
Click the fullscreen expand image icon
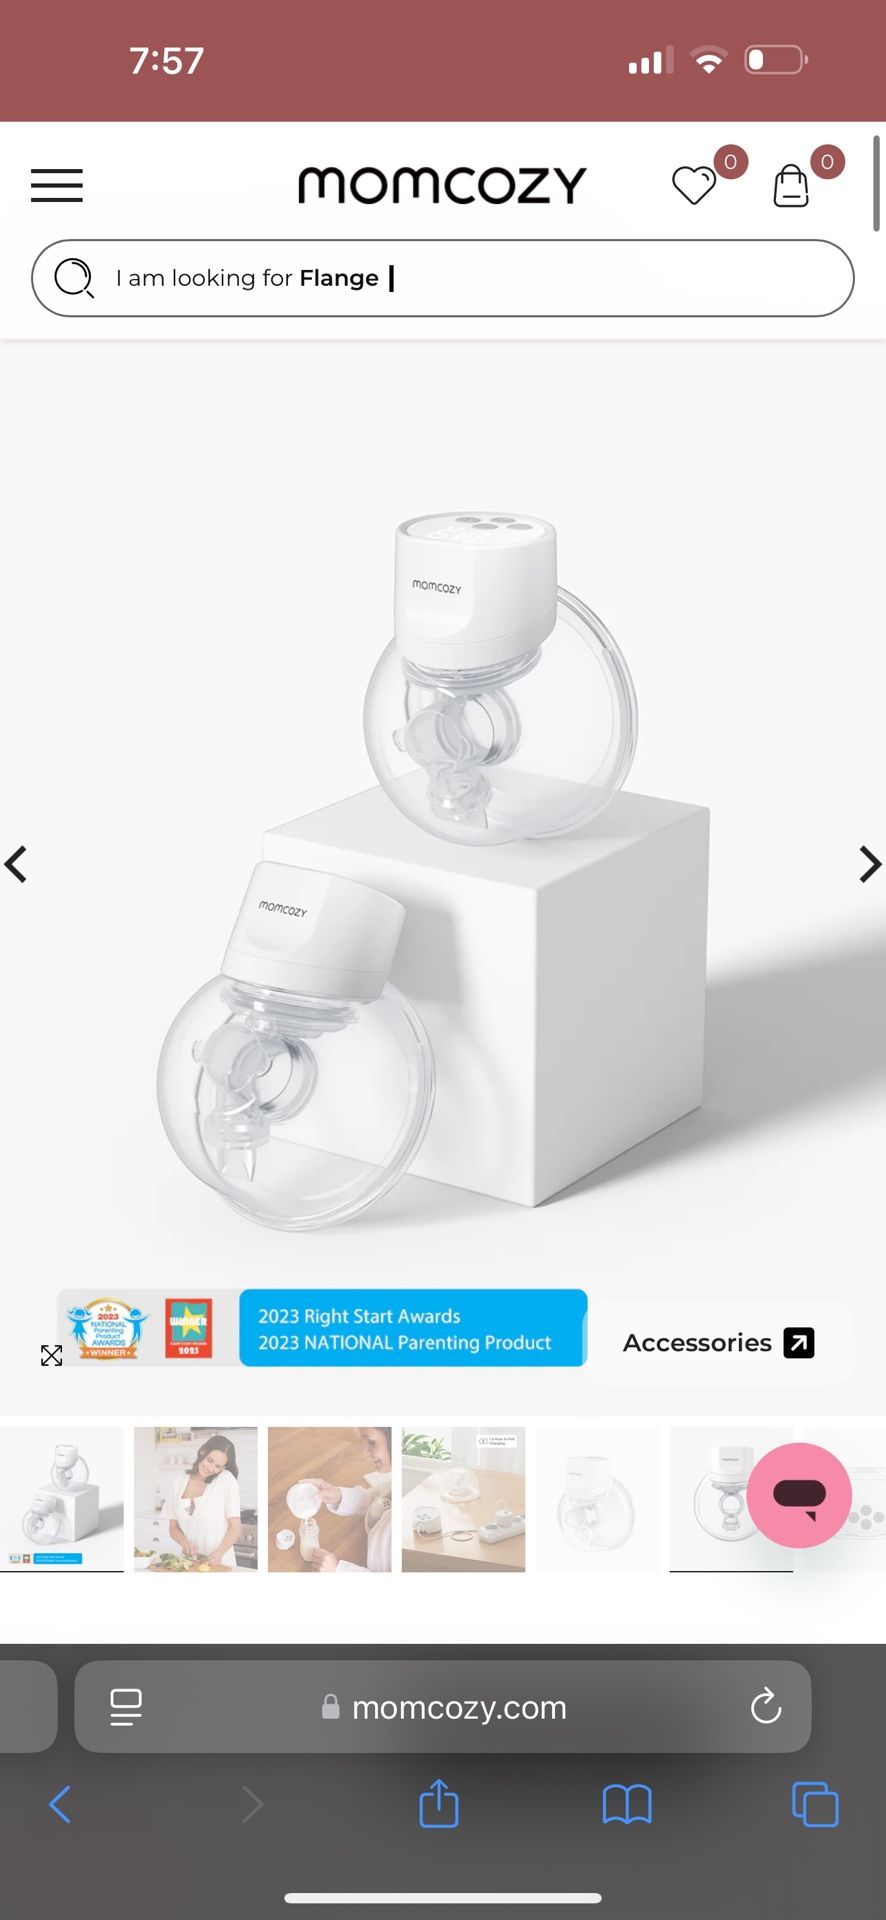51,1355
